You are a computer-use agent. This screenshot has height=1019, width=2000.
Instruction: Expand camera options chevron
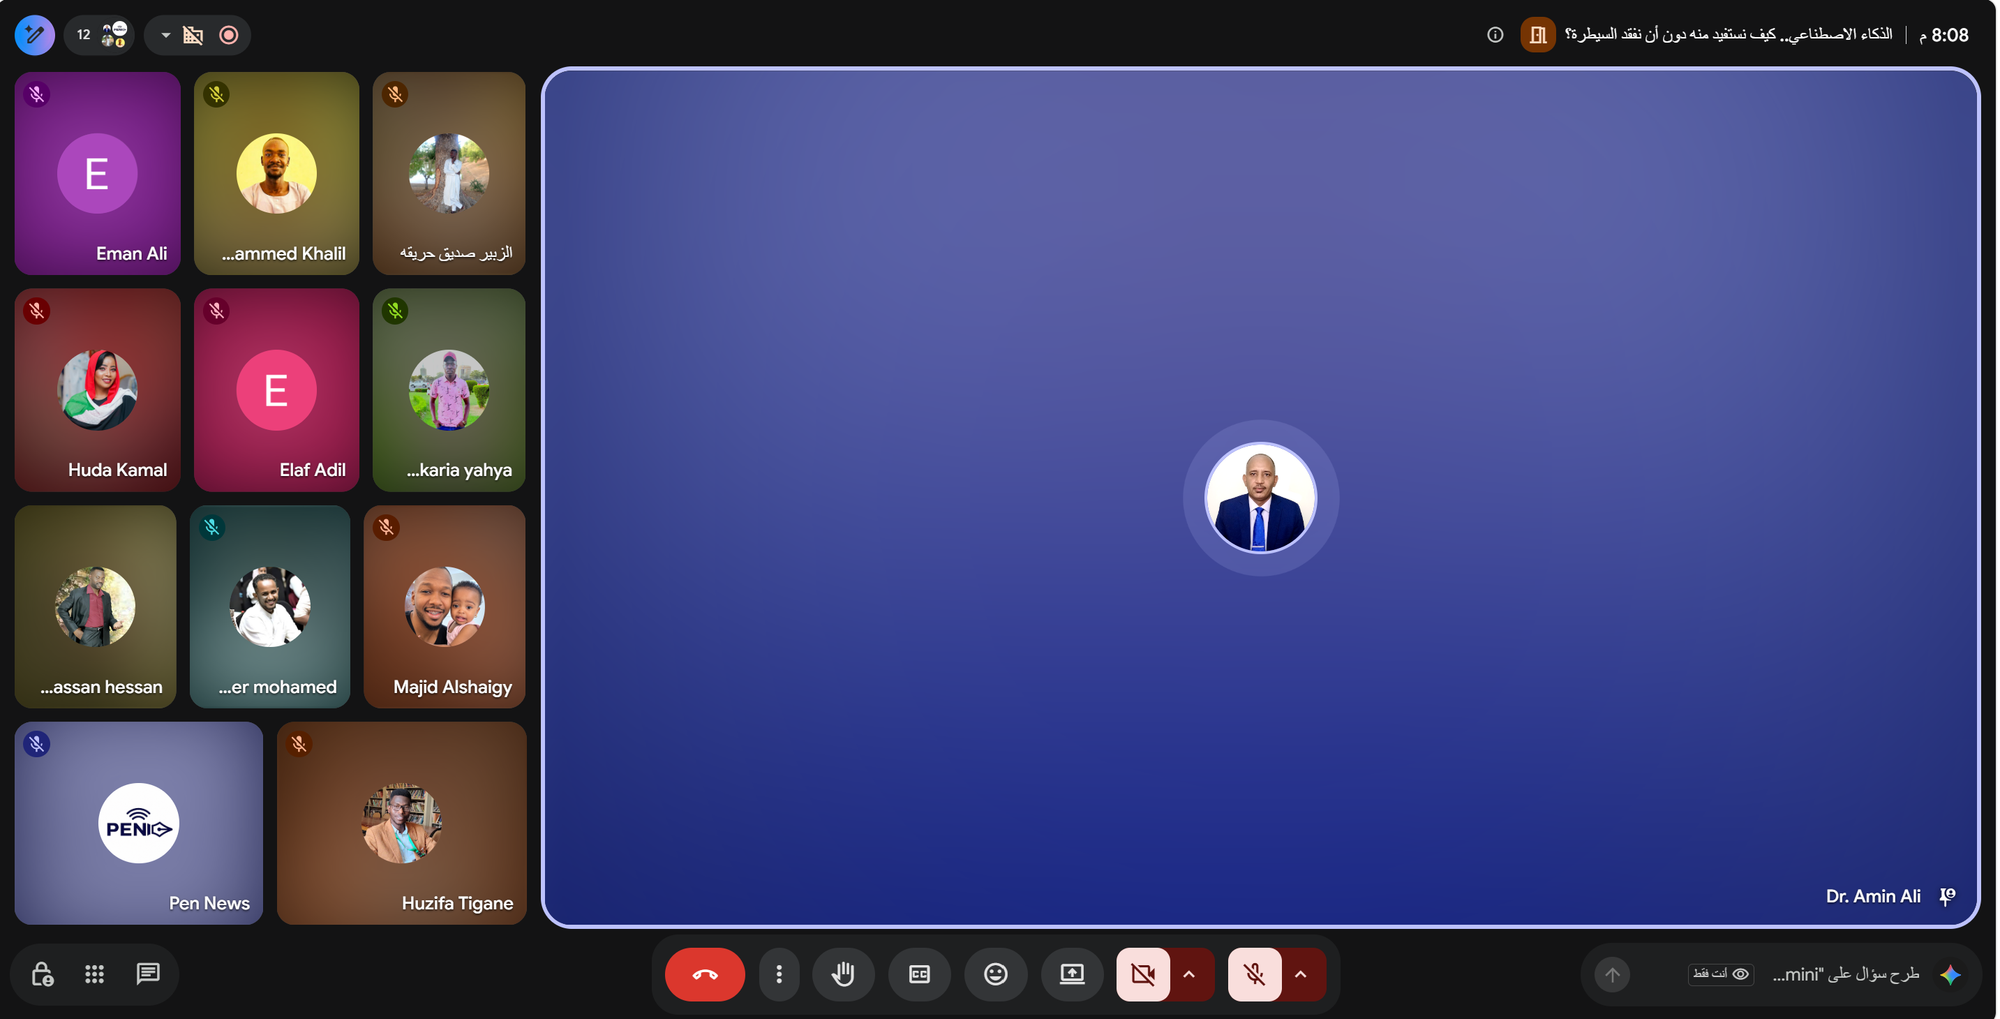coord(1189,974)
